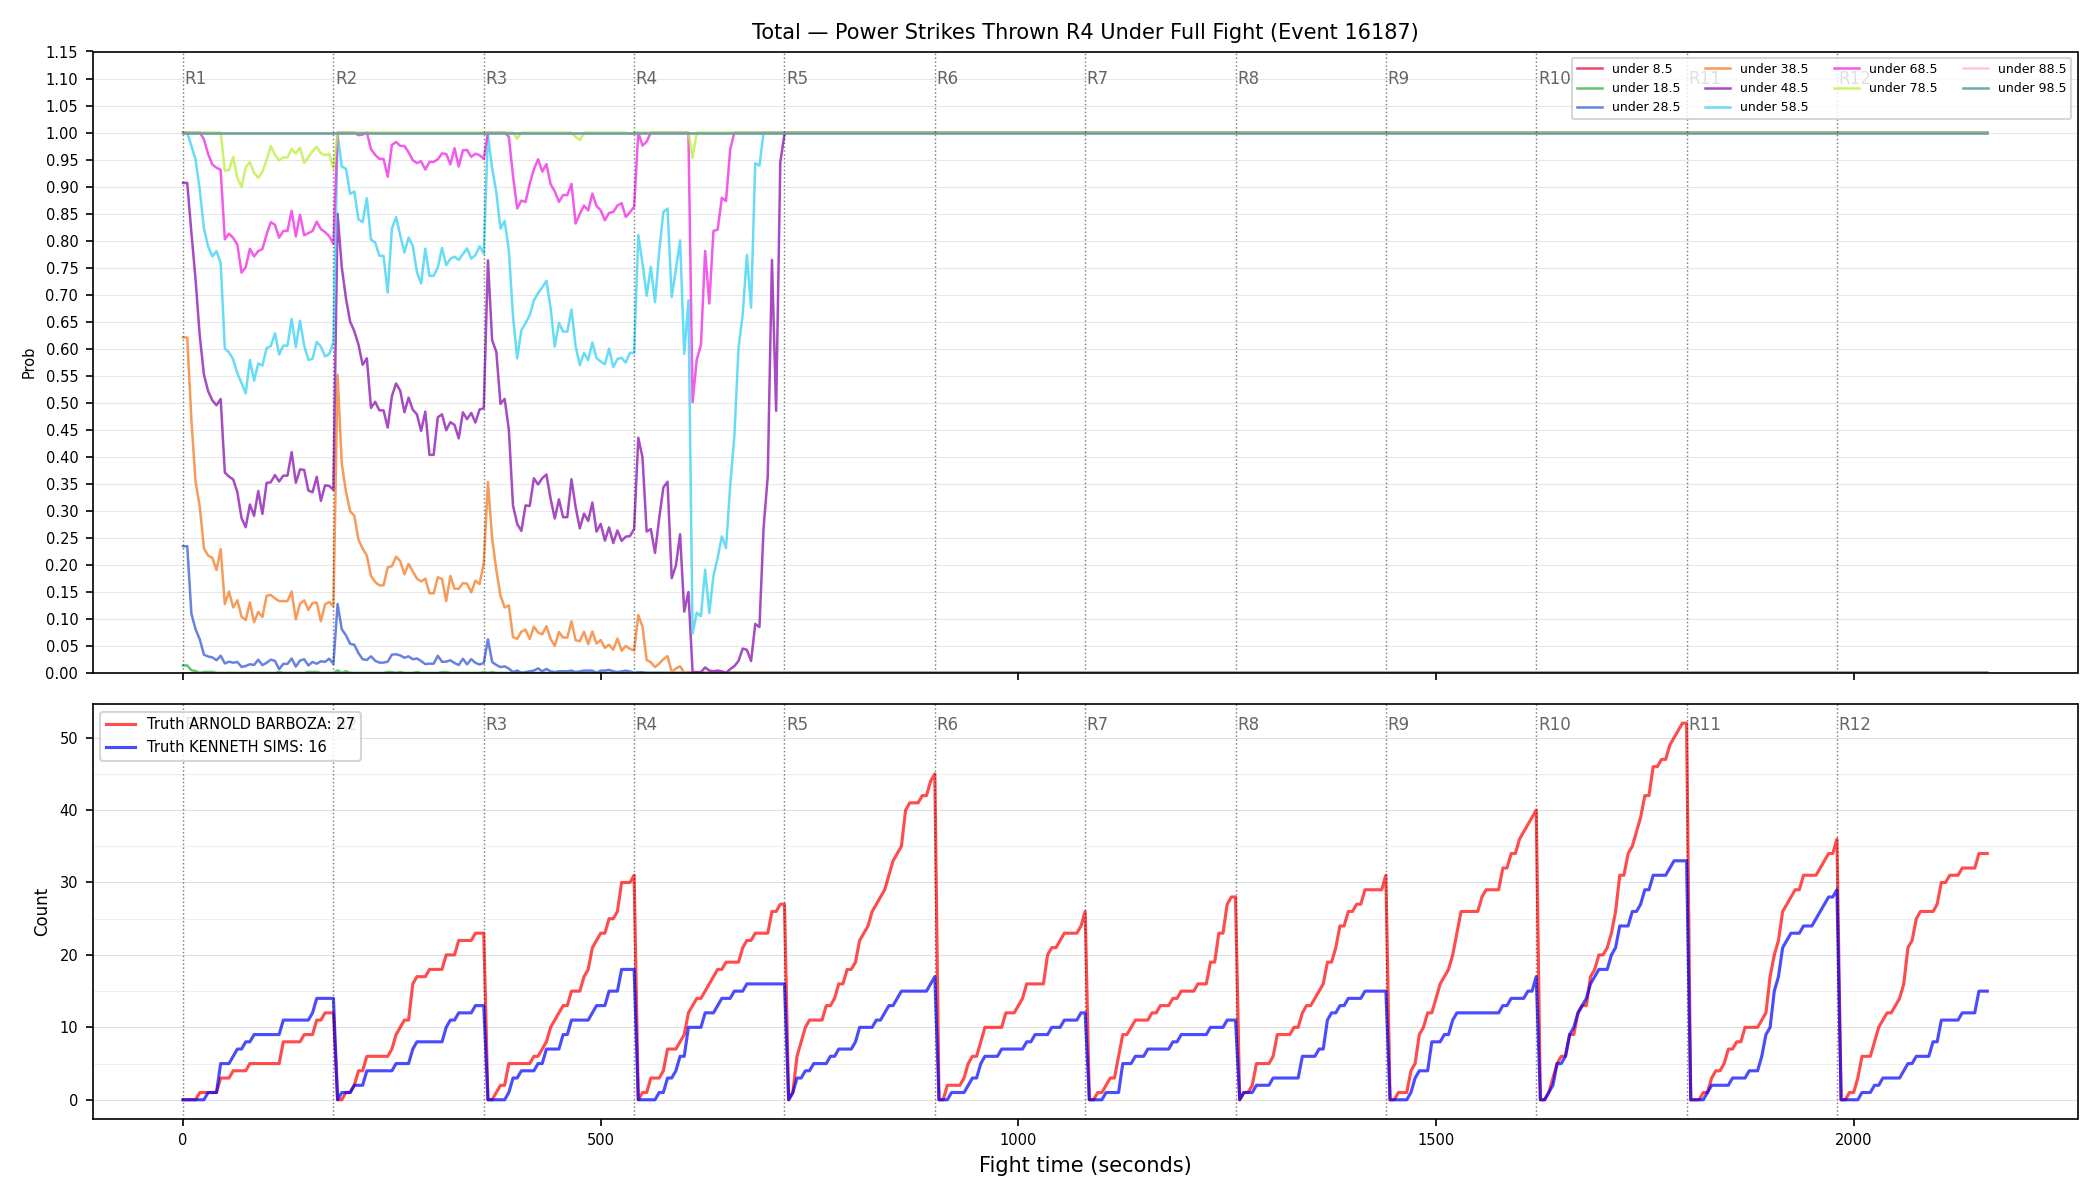Image resolution: width=2100 pixels, height=1200 pixels.
Task: Click the R1 round marker in the probability chart
Action: 195,78
